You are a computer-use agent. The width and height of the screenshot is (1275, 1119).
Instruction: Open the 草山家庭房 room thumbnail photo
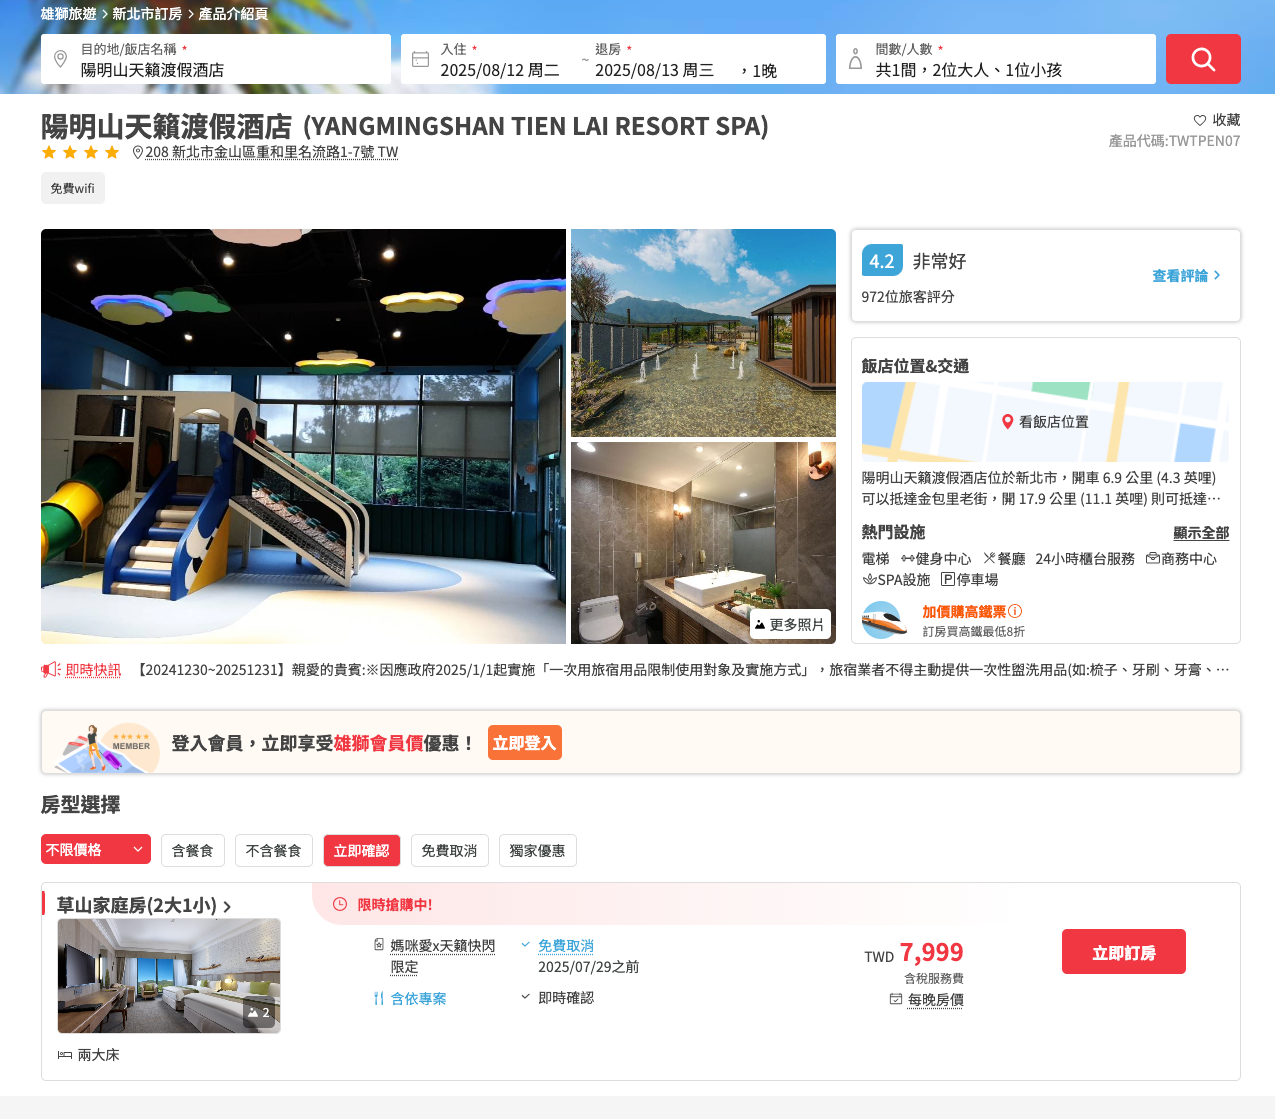point(169,975)
